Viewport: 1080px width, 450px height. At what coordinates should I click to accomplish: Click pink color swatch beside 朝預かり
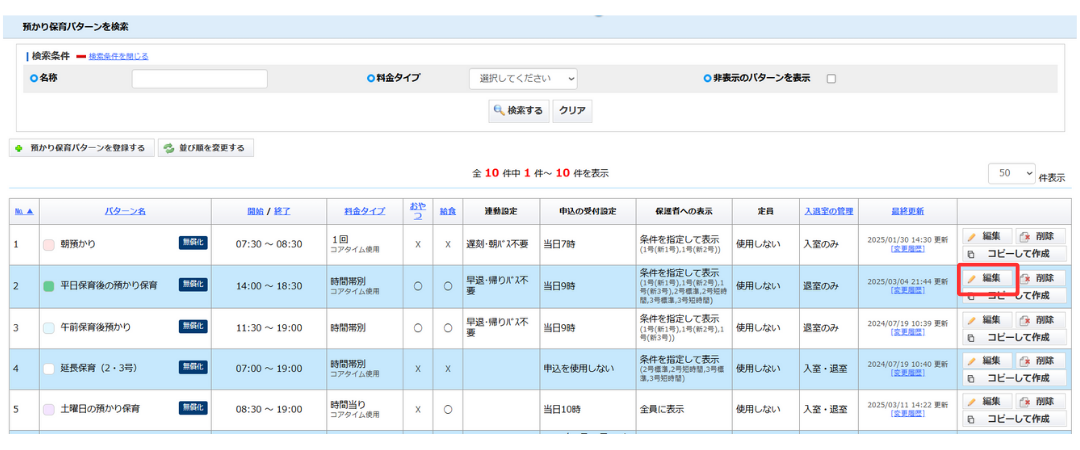(x=48, y=244)
